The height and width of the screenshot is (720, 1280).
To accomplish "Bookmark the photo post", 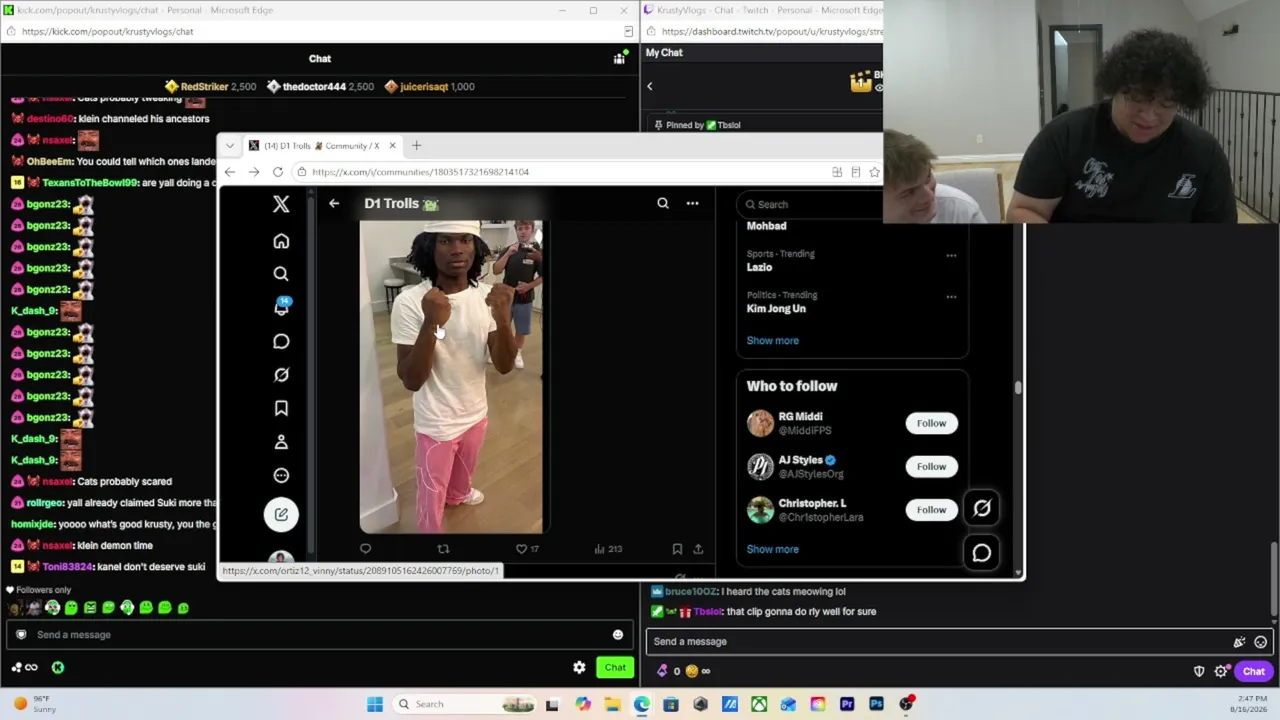I will 677,548.
